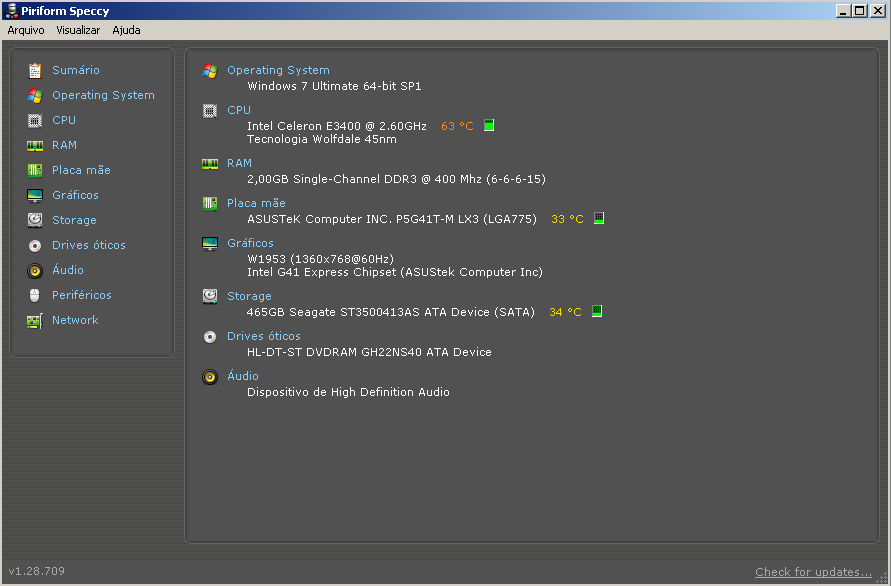The image size is (891, 586).
Task: Click the Windows flag icon beside Operating System in sidebar
Action: coord(35,95)
